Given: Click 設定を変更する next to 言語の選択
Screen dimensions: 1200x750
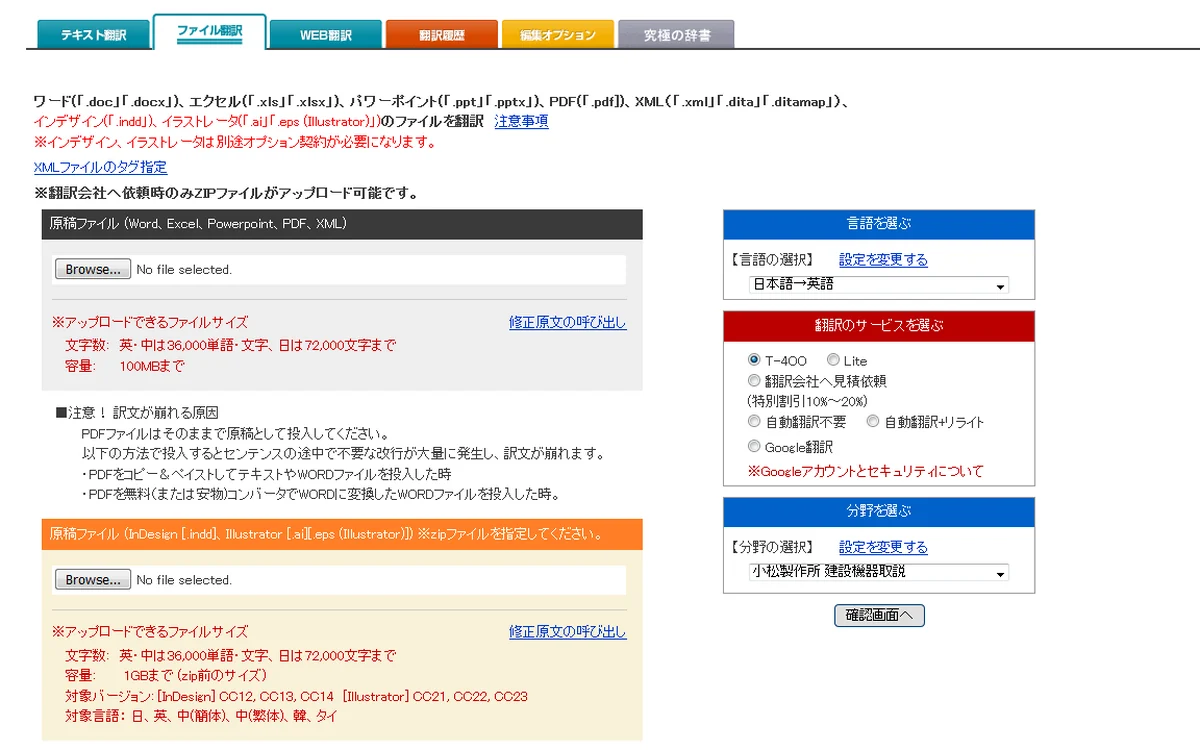Looking at the screenshot, I should 883,260.
